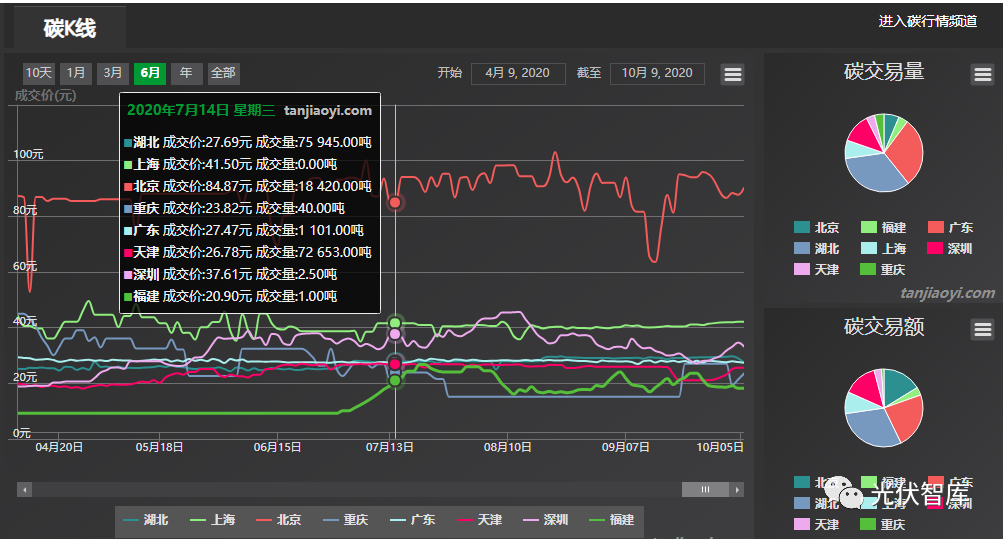Open the main chart hamburger menu
This screenshot has width=1003, height=539.
732,74
